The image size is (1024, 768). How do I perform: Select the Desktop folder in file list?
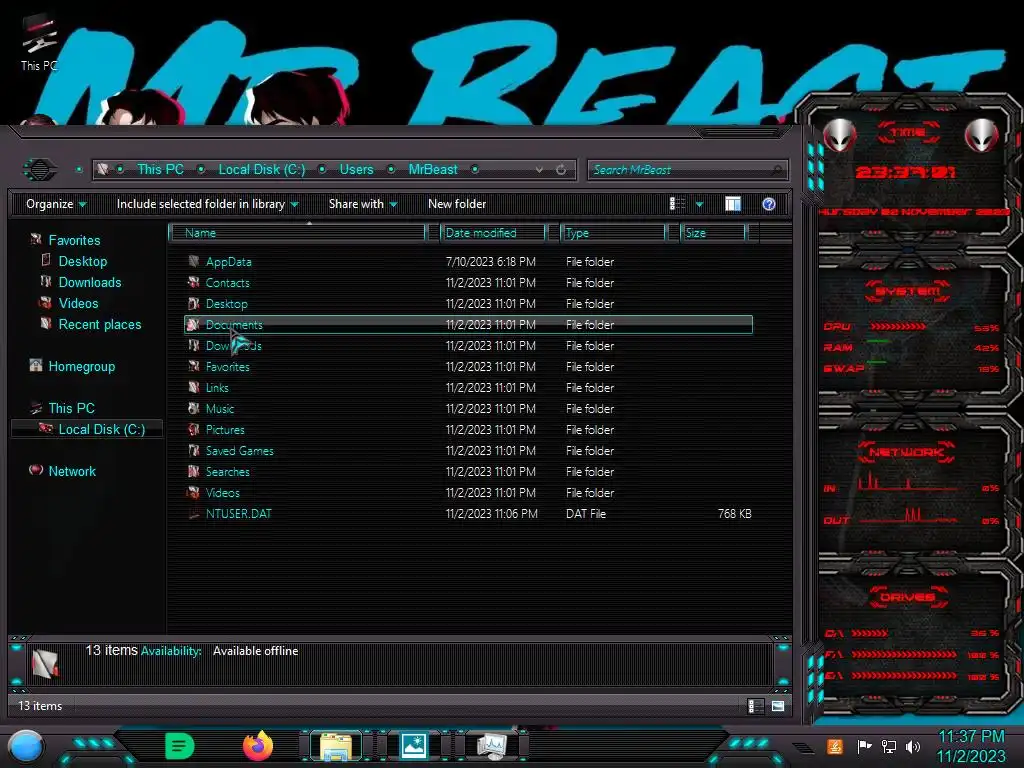(x=227, y=304)
